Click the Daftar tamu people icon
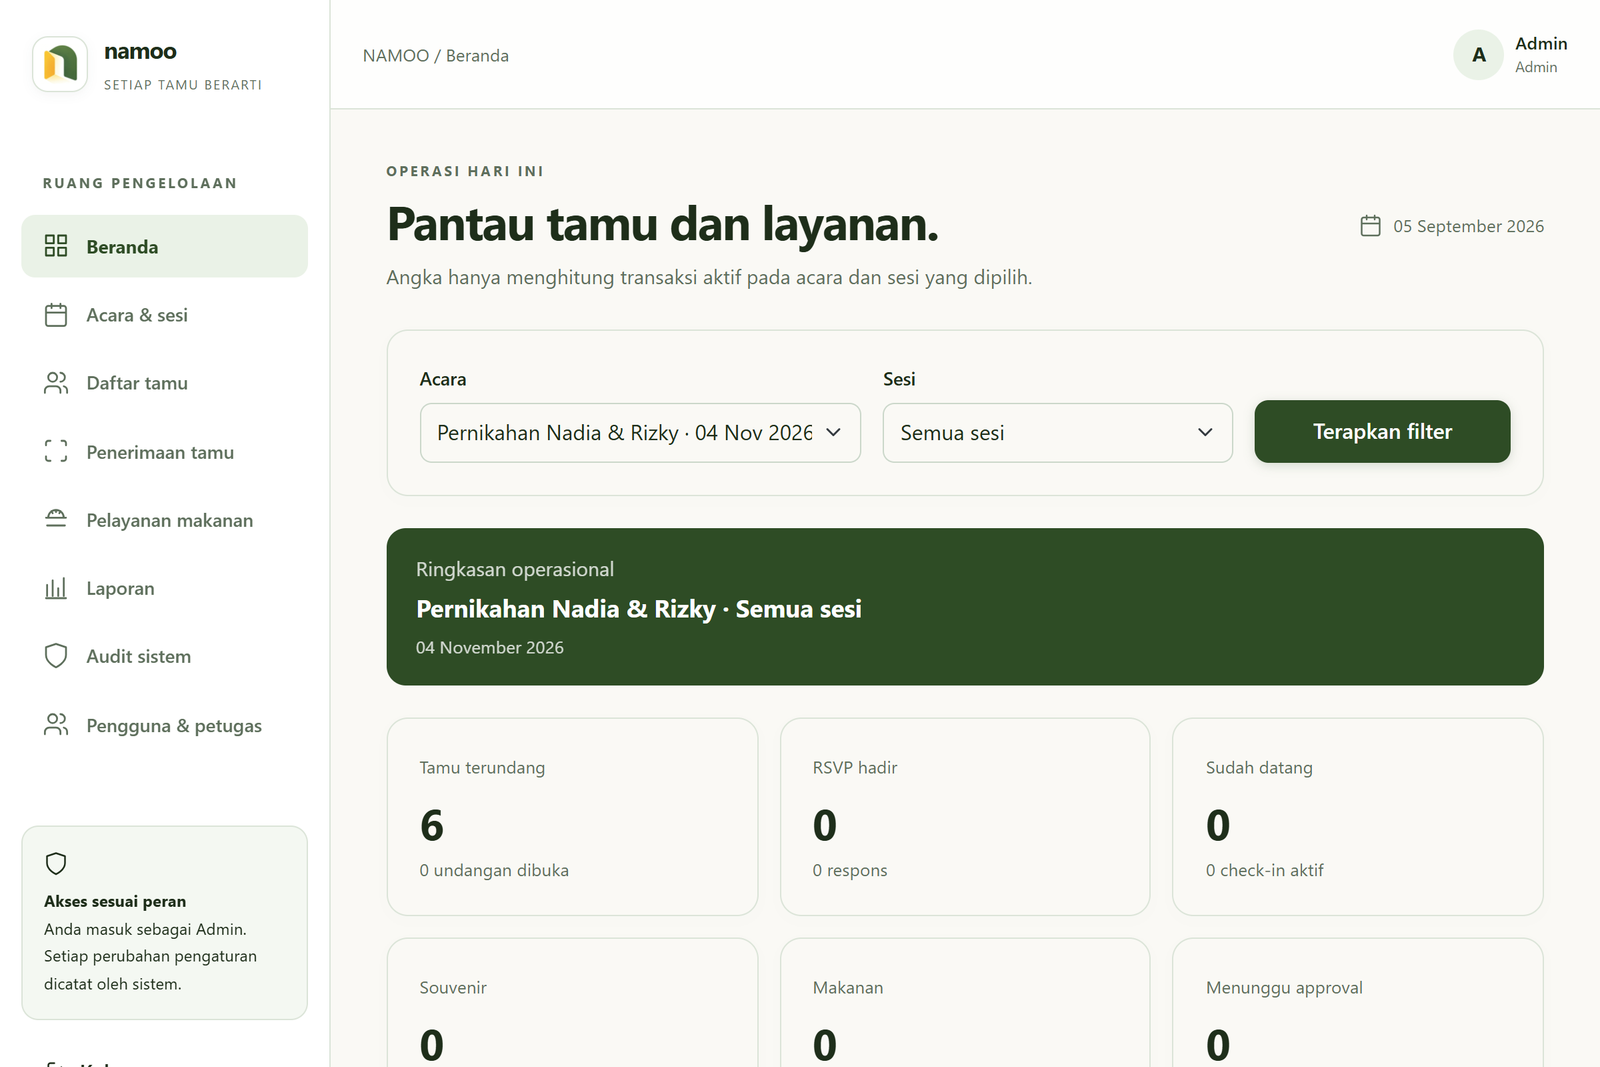The width and height of the screenshot is (1600, 1067). [x=56, y=383]
